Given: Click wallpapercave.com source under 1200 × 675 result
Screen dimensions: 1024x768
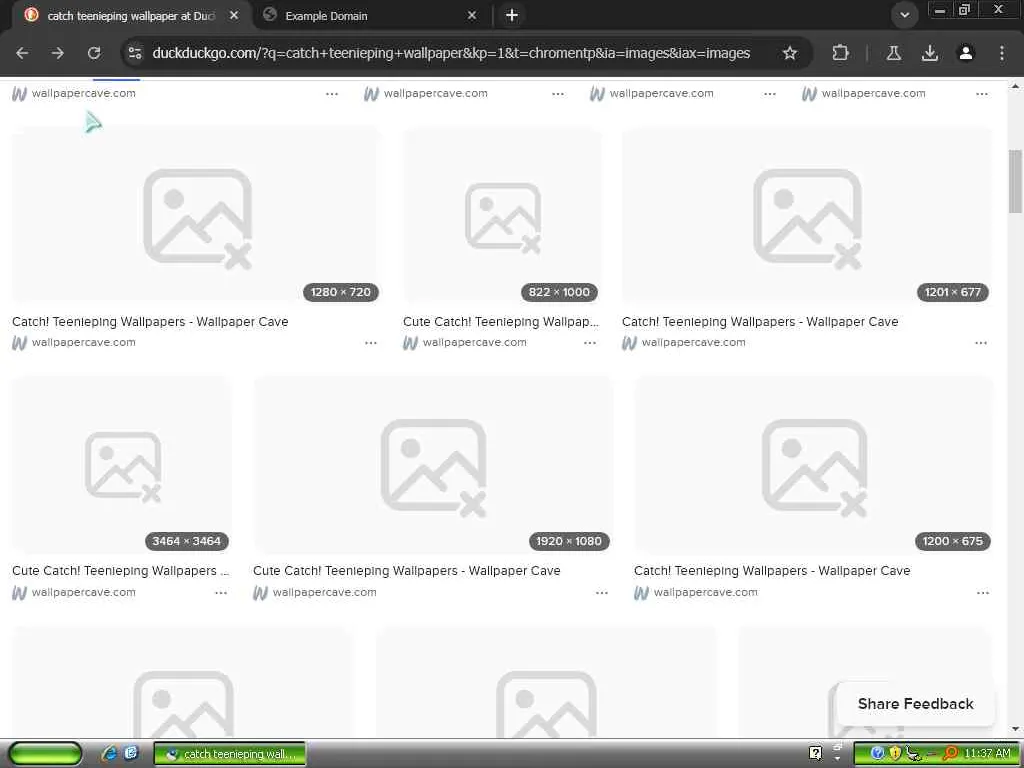Looking at the screenshot, I should coord(705,592).
